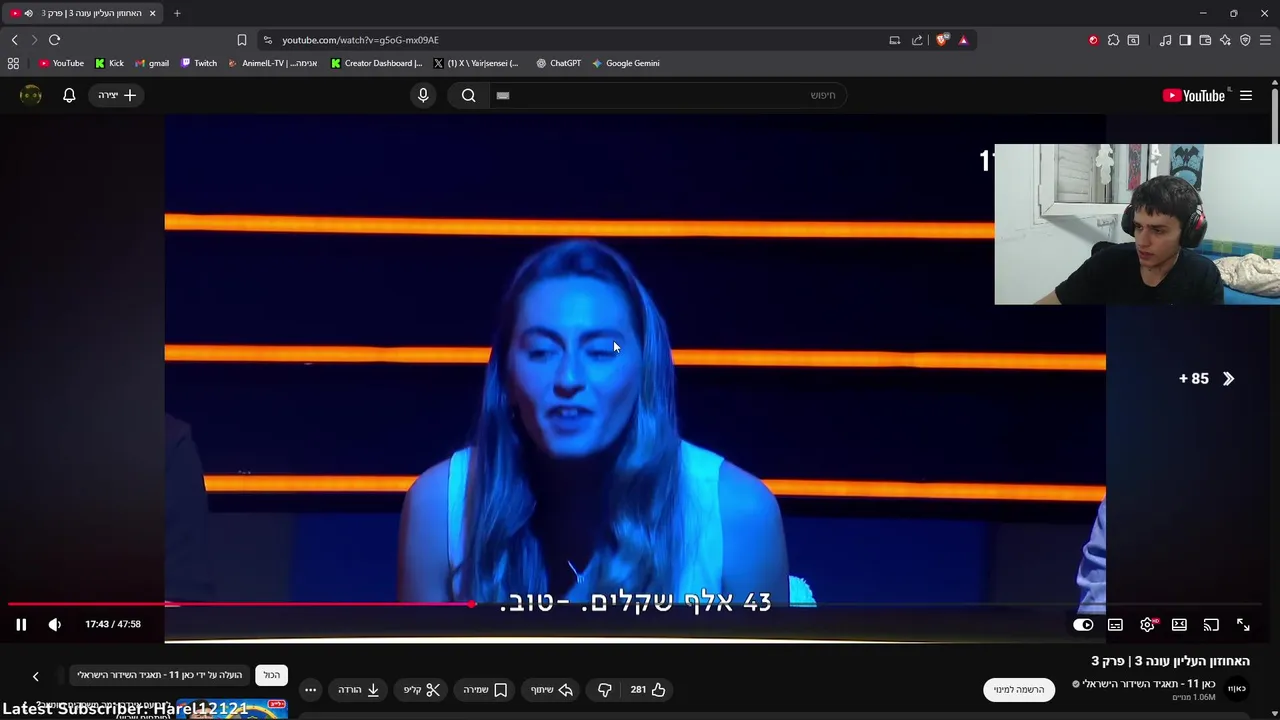Open the כאן 11 channel avatar

pyautogui.click(x=1237, y=688)
